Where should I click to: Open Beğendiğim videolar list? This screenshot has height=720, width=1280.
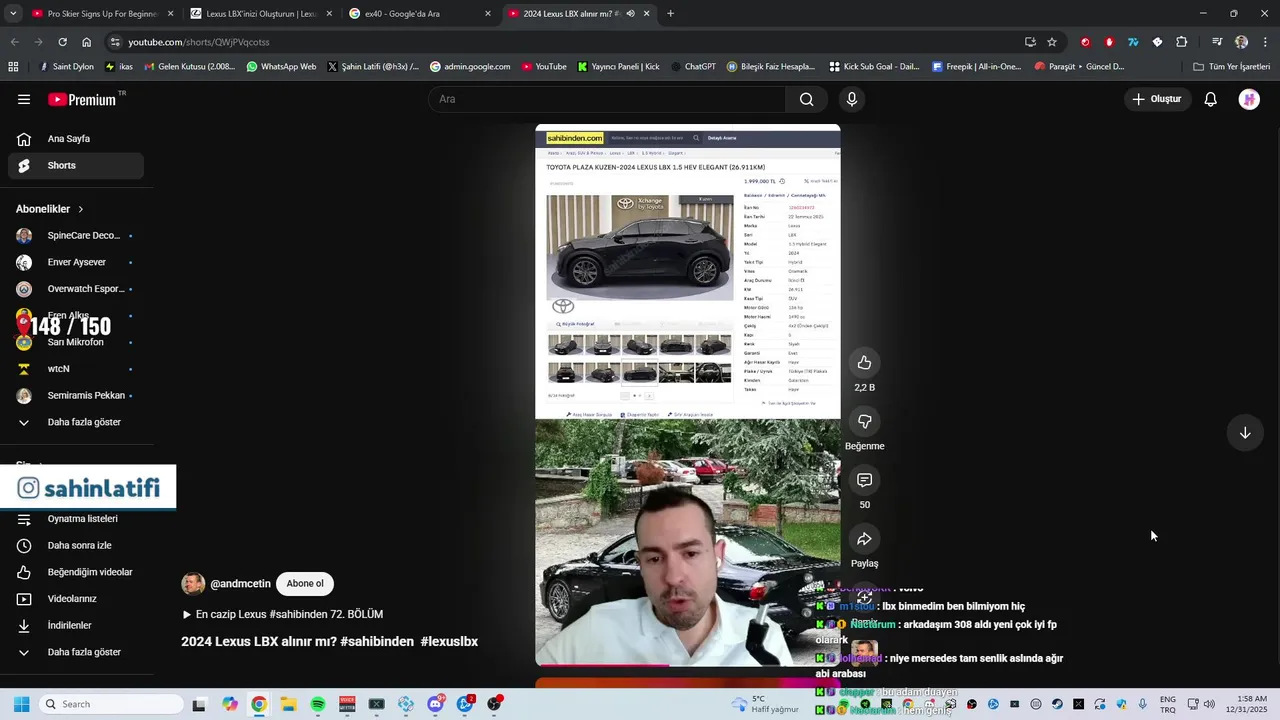tap(76, 572)
